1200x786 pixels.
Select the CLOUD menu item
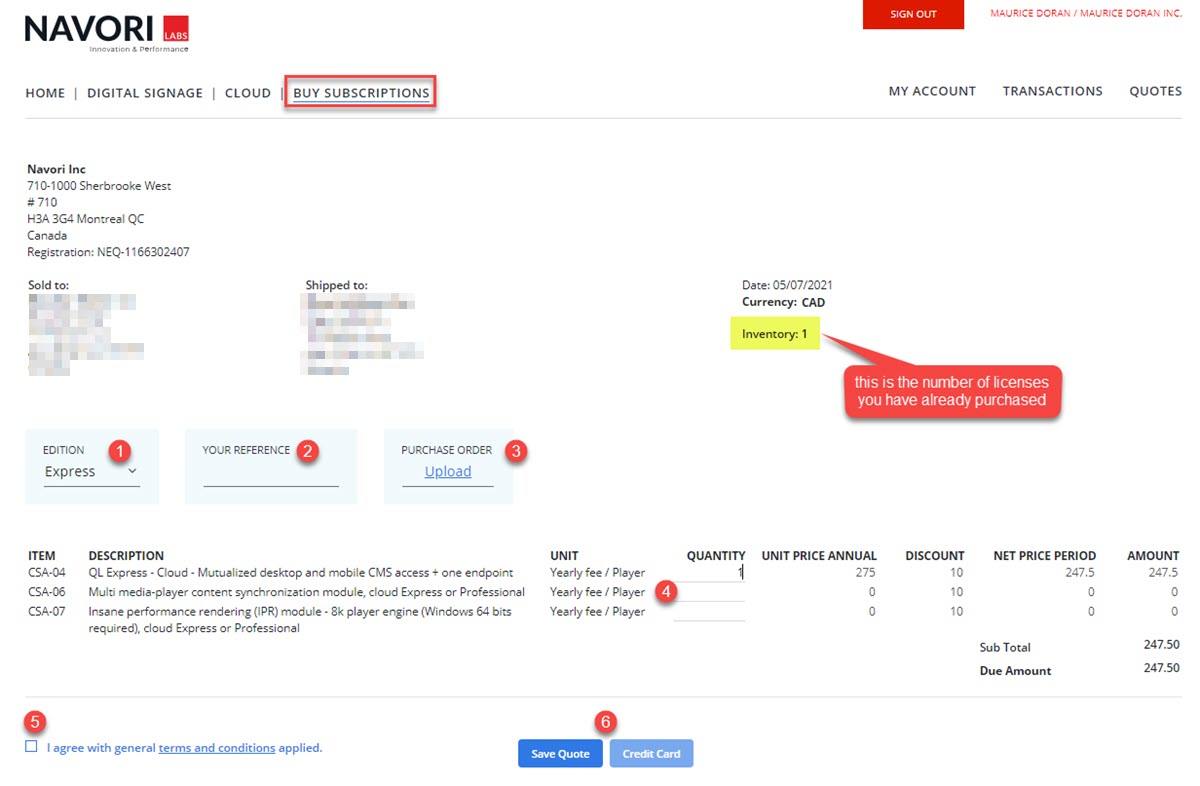coord(248,93)
